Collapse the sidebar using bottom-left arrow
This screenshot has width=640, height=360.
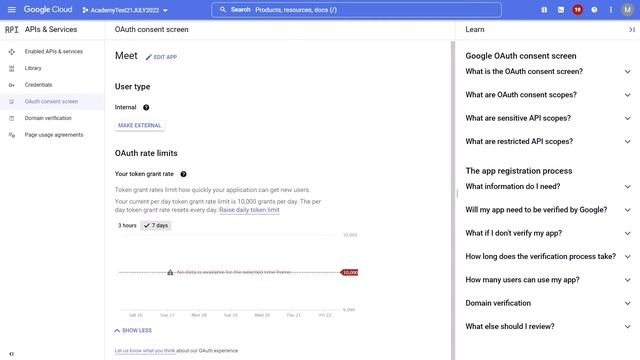click(x=11, y=354)
